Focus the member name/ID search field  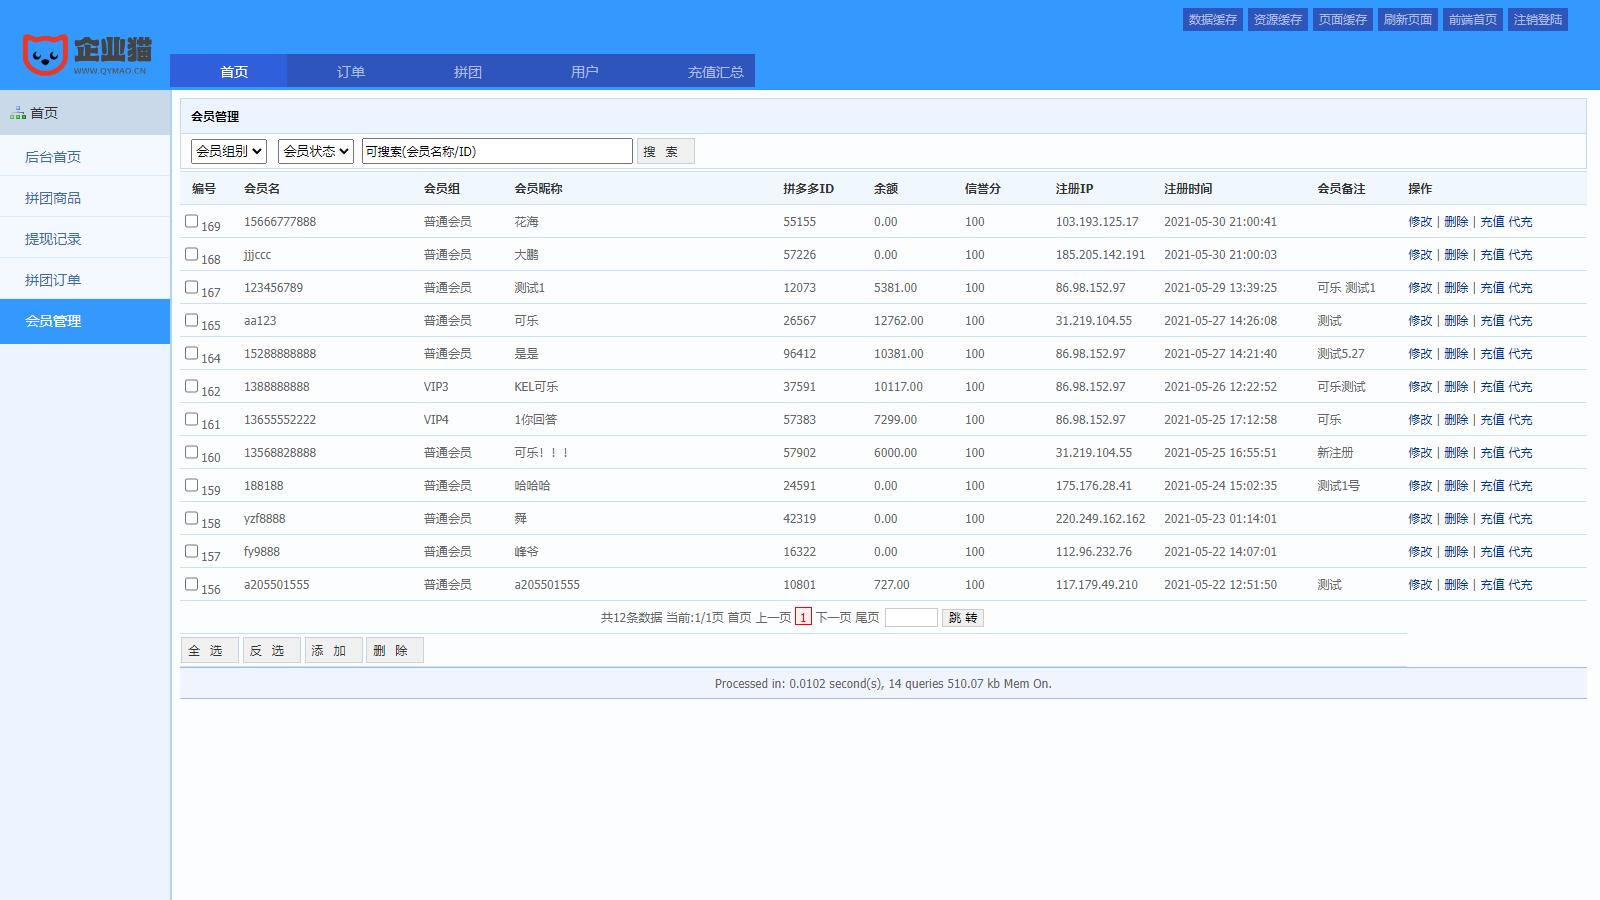(497, 151)
